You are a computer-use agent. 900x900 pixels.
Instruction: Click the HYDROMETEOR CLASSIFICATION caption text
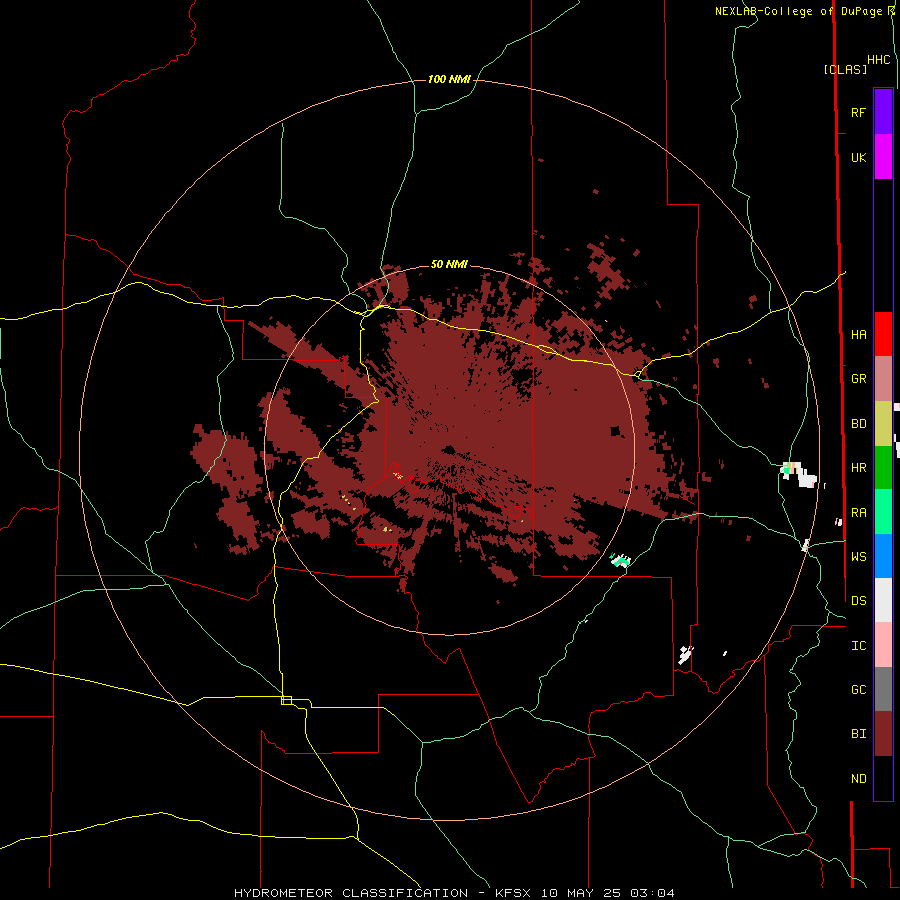[x=351, y=893]
